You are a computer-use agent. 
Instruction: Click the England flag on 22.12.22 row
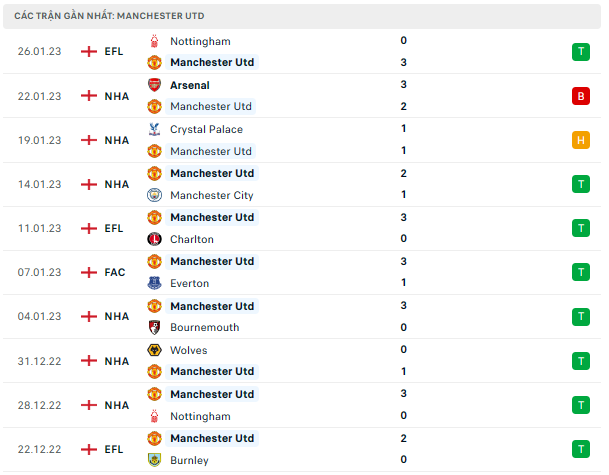89,449
